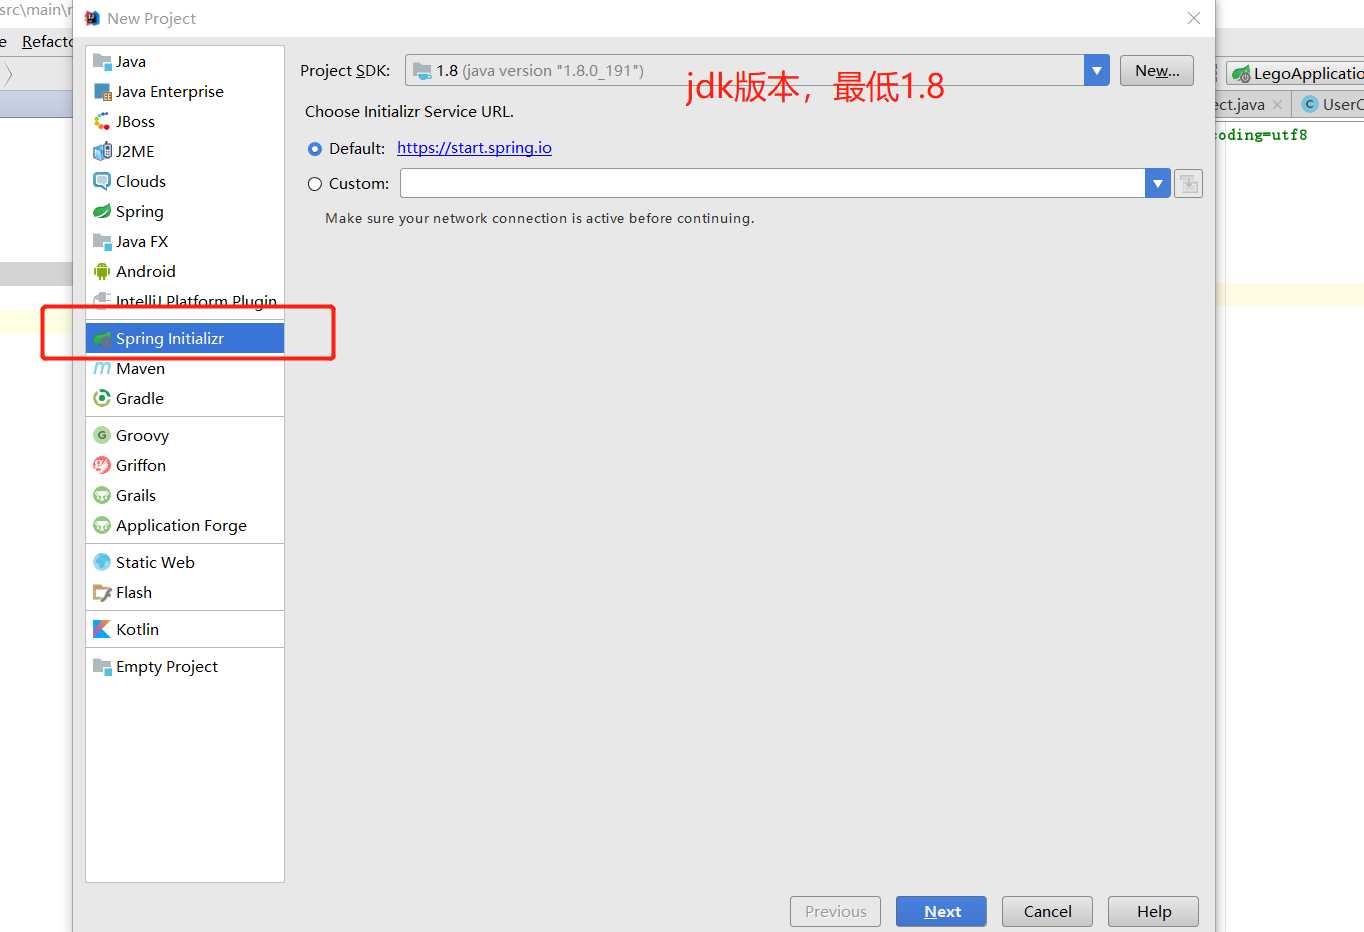This screenshot has width=1364, height=932.
Task: Select the Maven list entry
Action: pos(185,369)
